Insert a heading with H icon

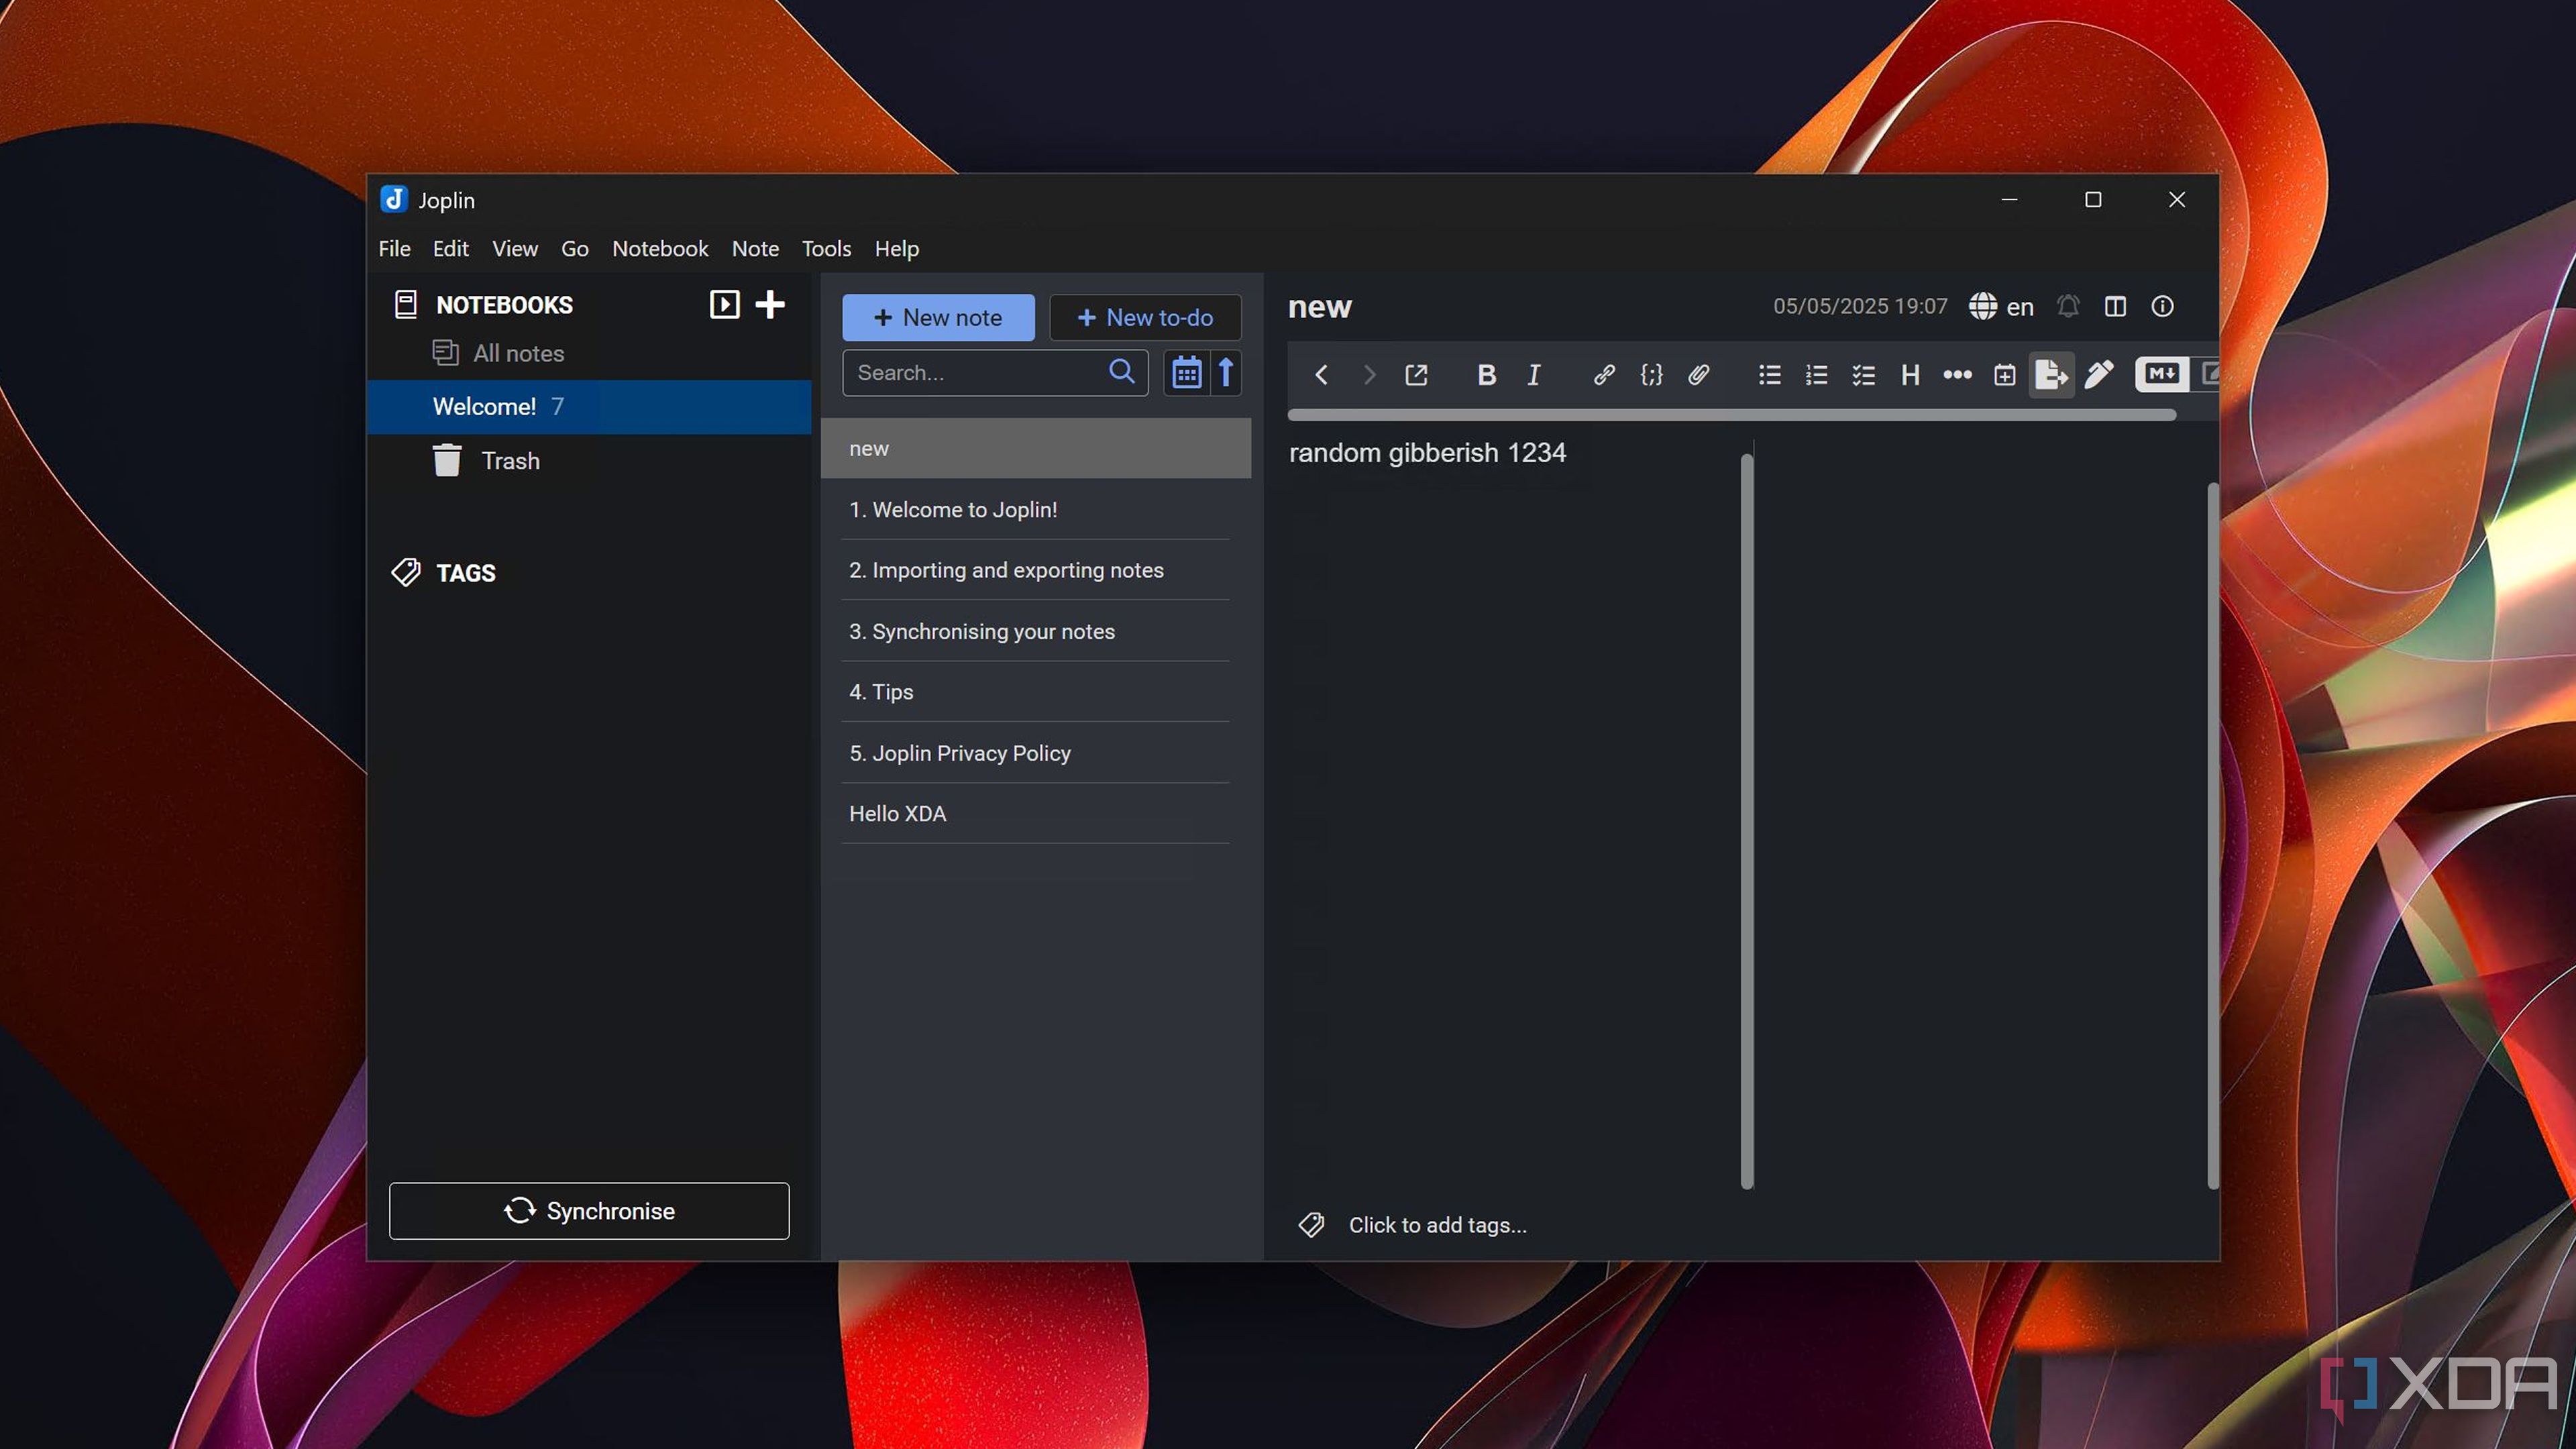(x=1910, y=374)
